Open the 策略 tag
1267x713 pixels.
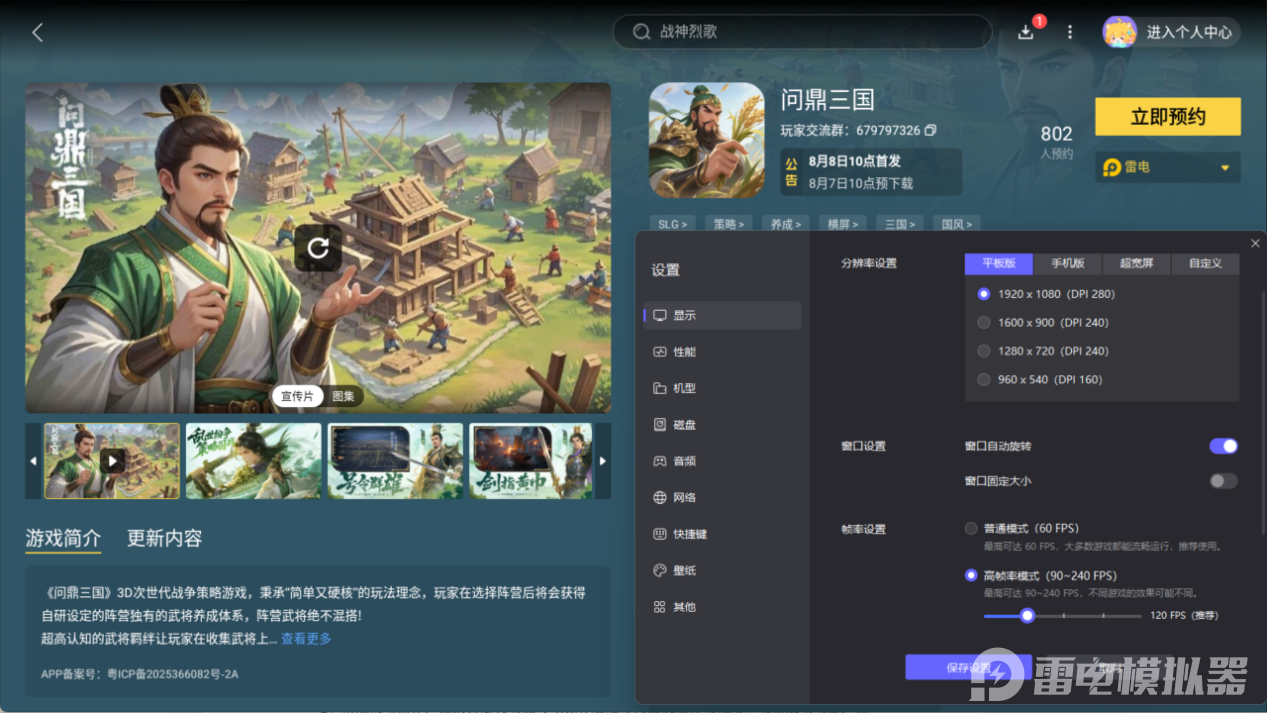(728, 224)
